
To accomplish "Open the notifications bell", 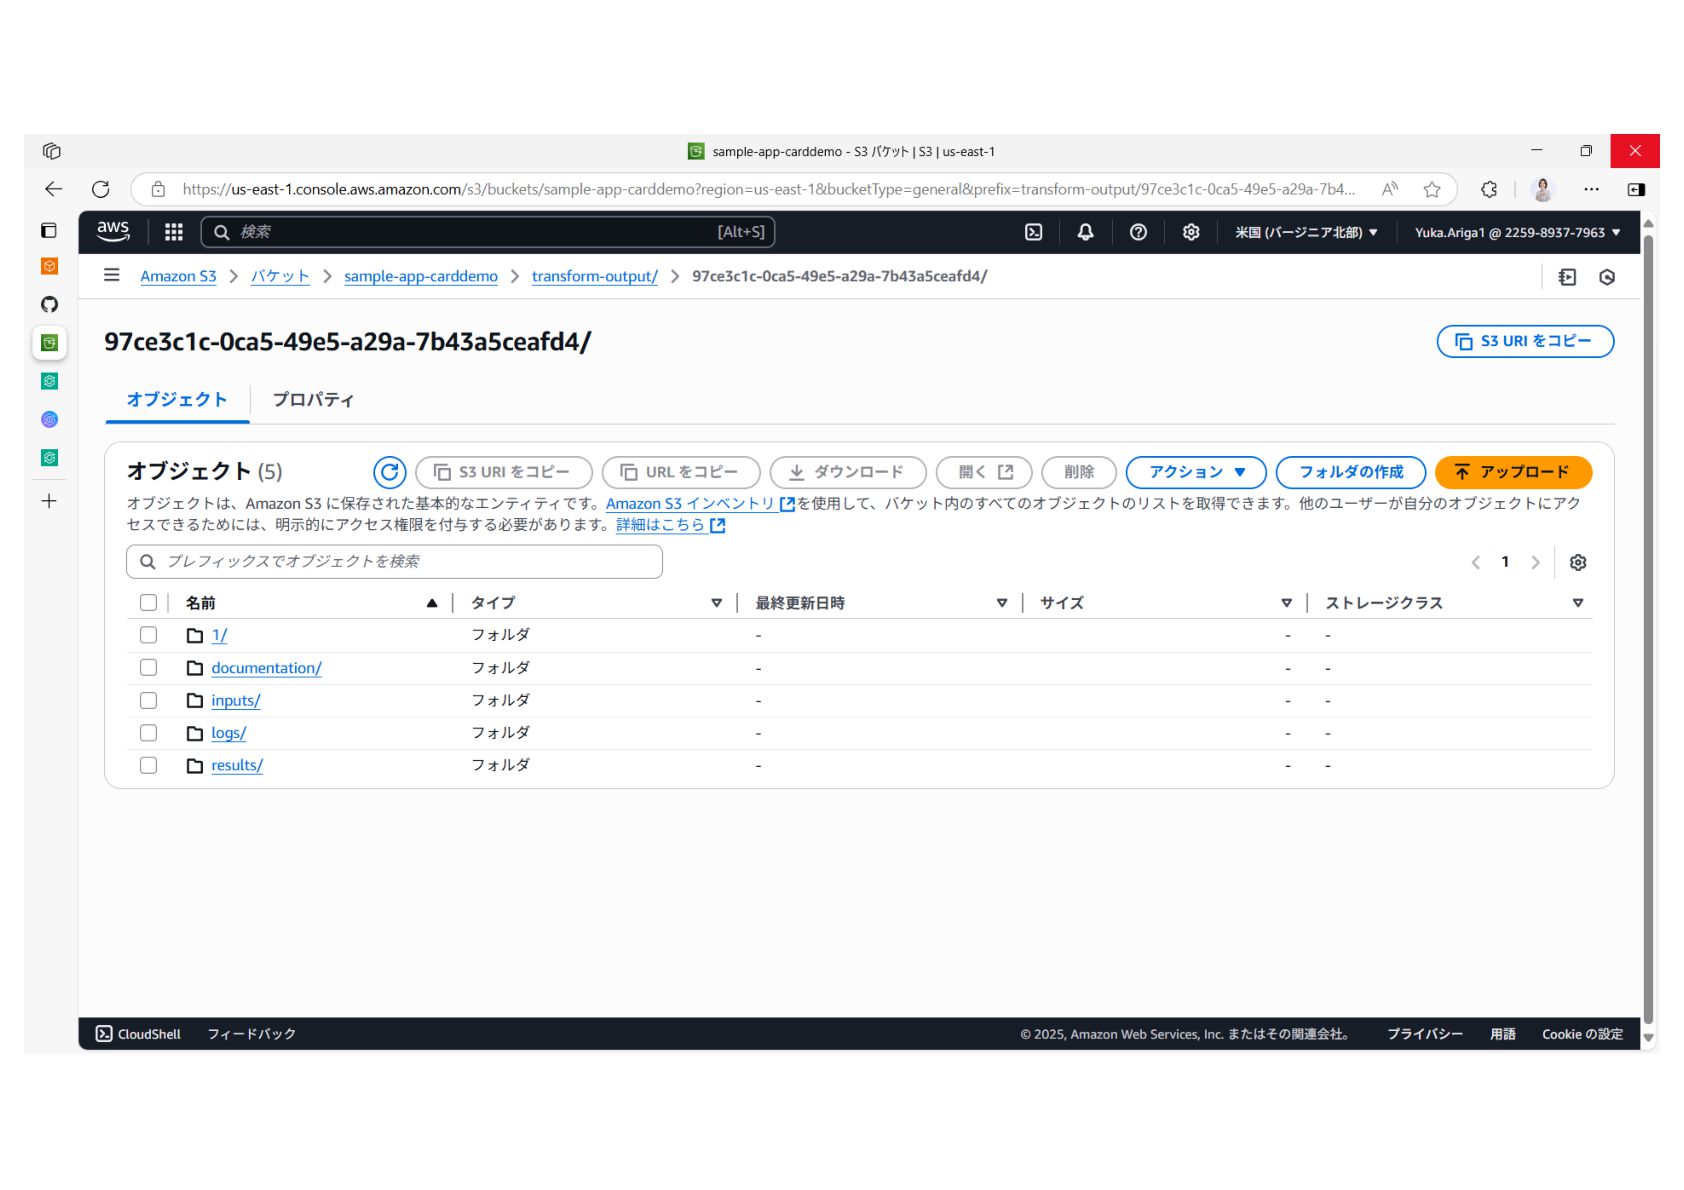I will click(x=1085, y=232).
